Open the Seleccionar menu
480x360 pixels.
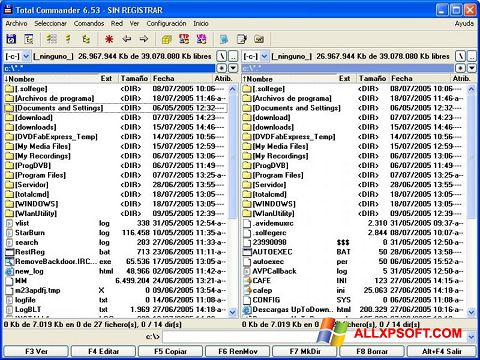point(50,23)
